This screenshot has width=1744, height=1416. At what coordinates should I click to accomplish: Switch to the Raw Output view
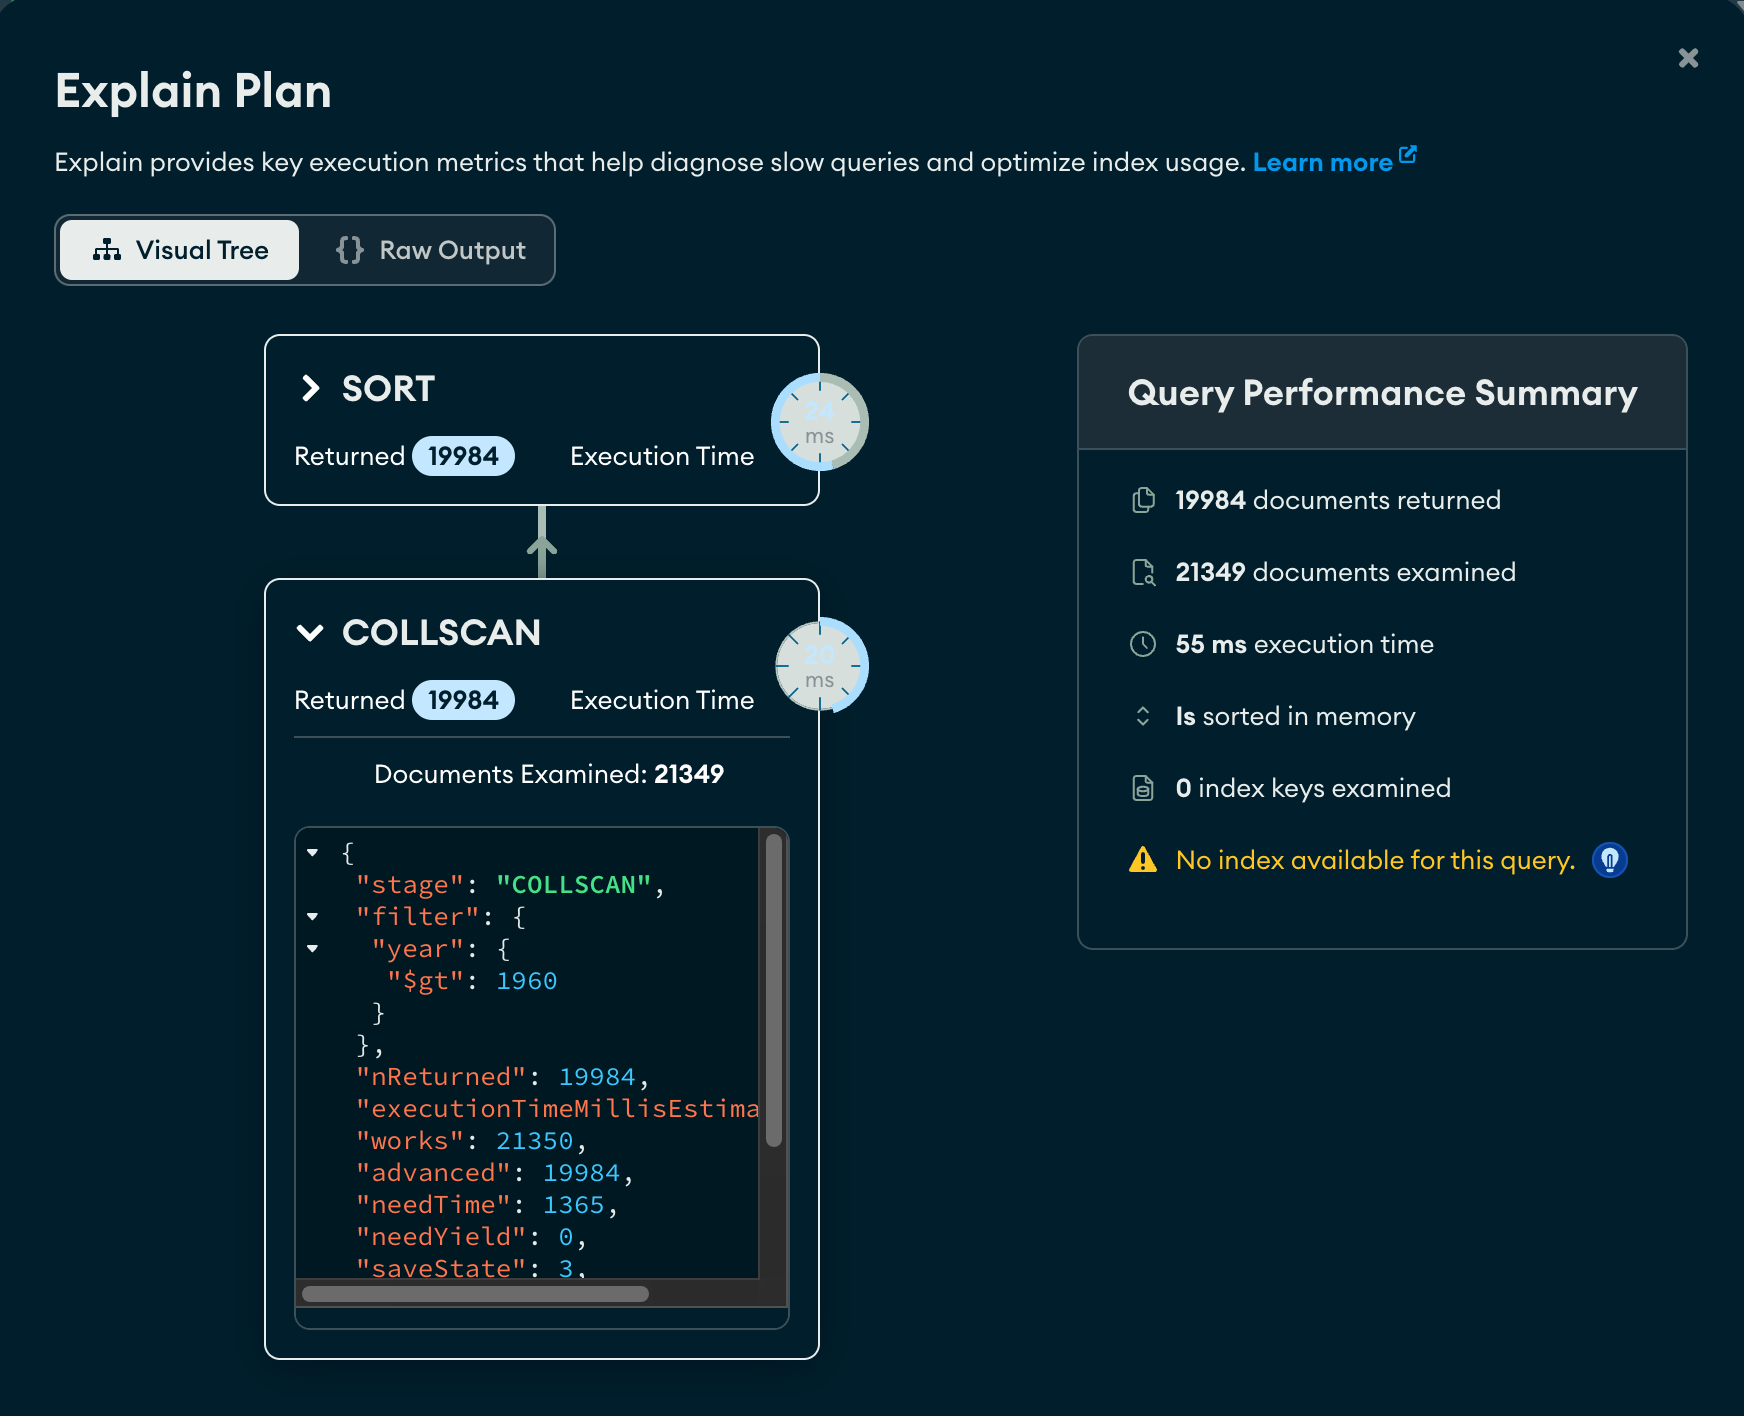click(430, 250)
